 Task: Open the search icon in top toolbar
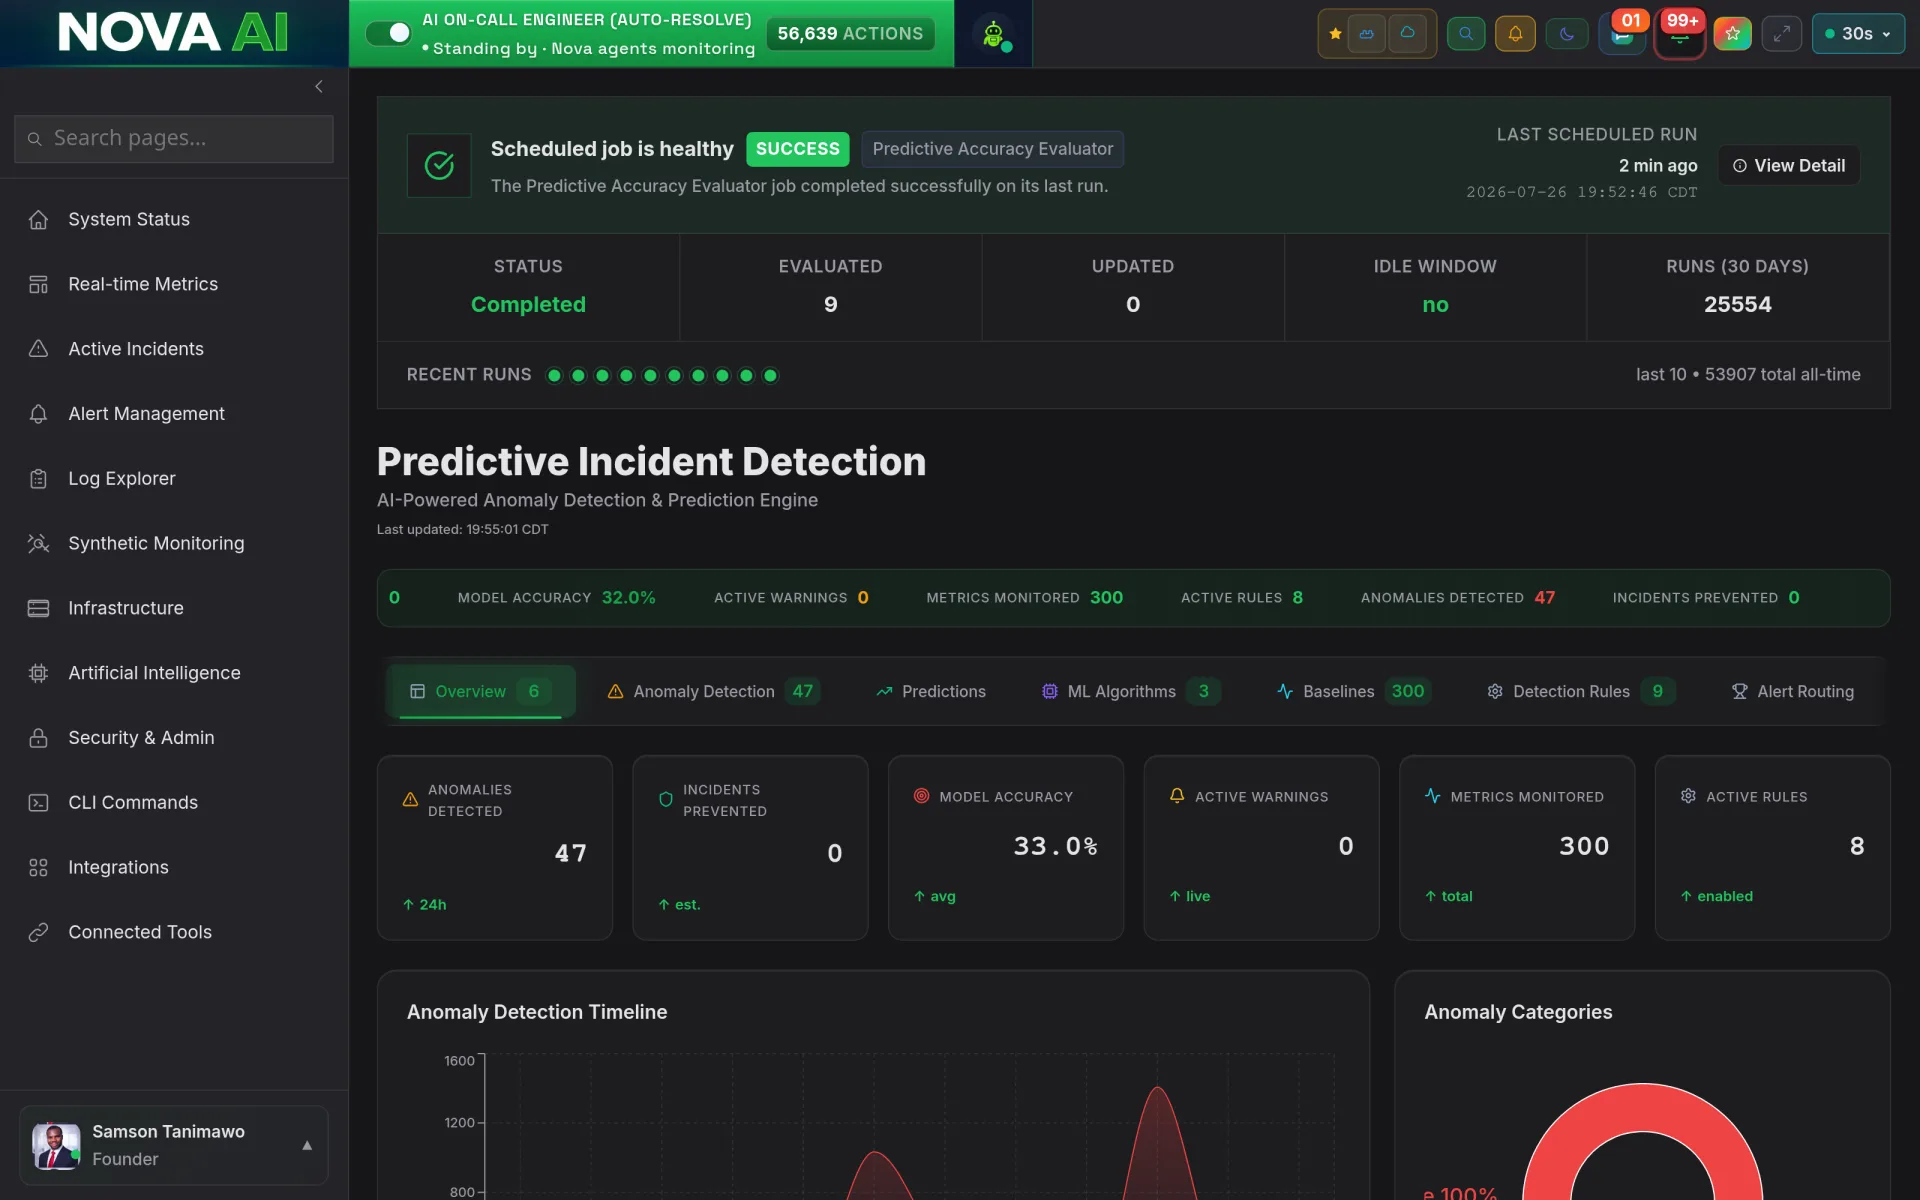pos(1466,34)
